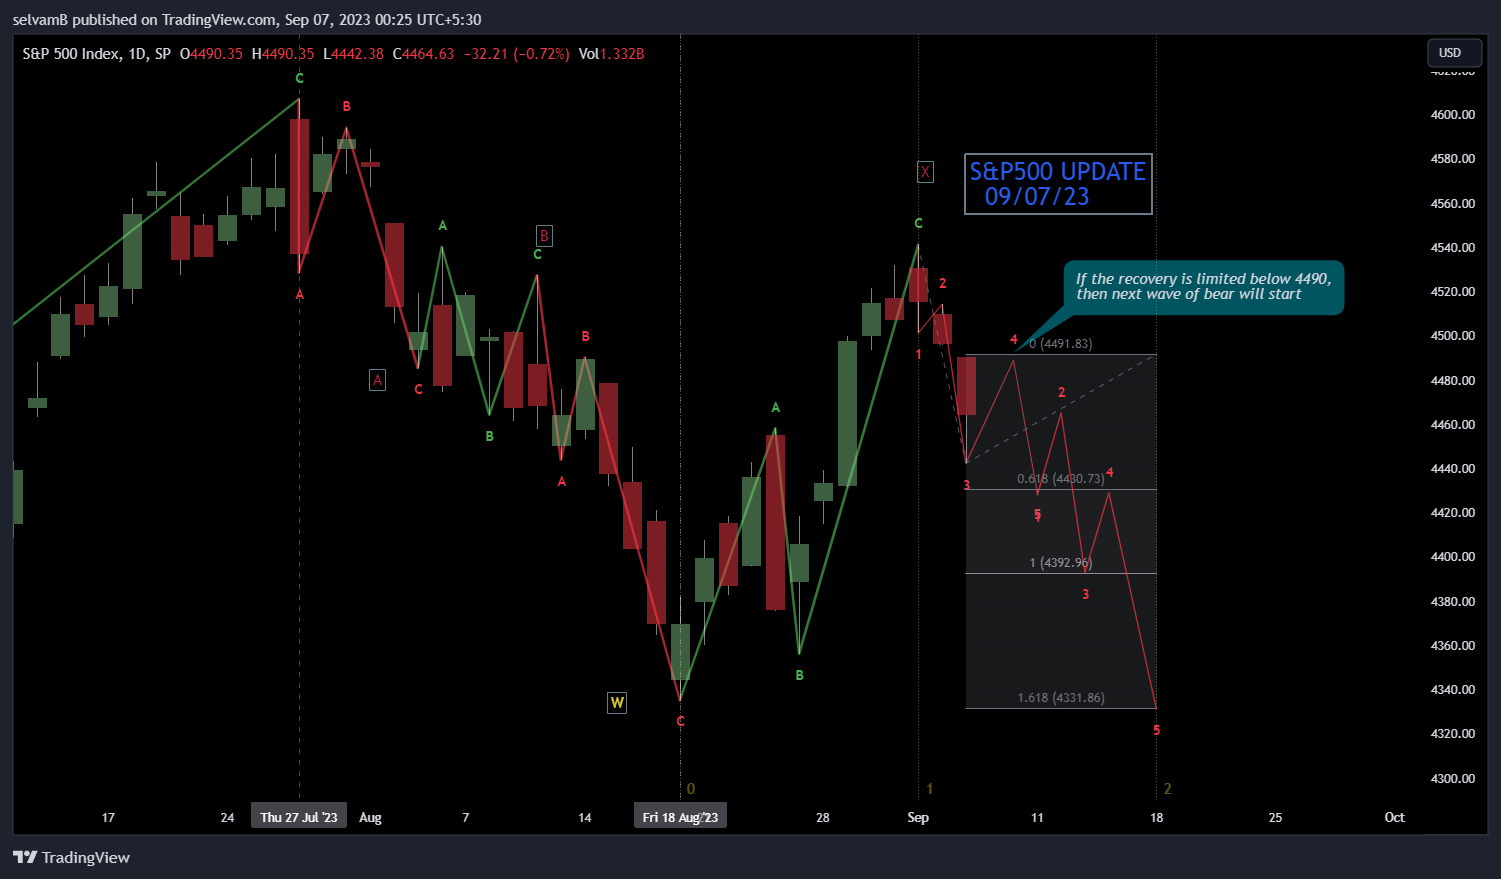The image size is (1501, 879).
Task: Click the 28 date on time axis
Action: [822, 818]
